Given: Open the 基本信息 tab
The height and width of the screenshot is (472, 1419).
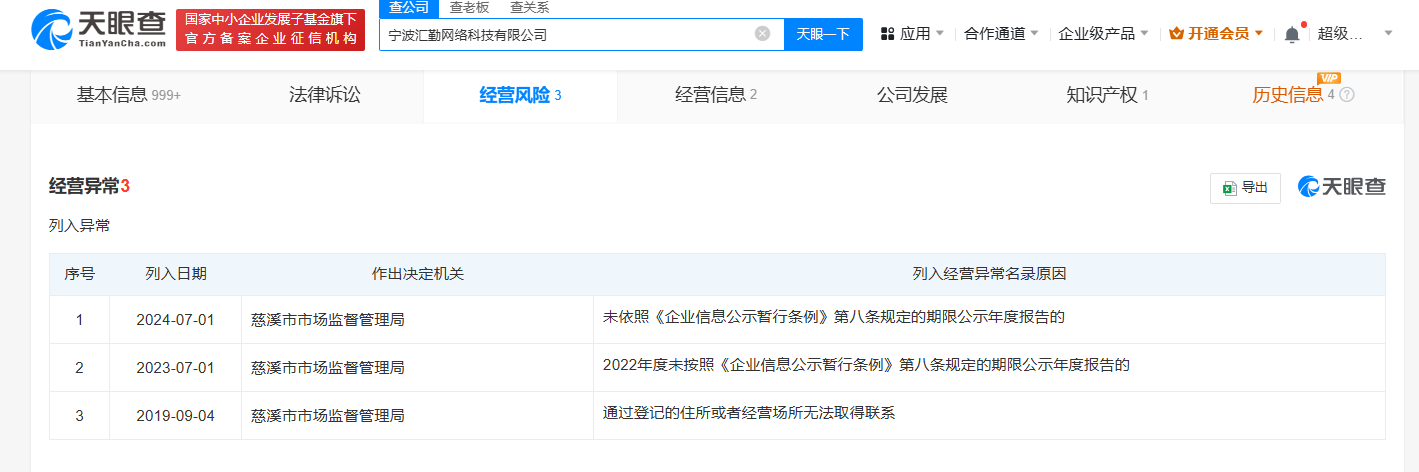Looking at the screenshot, I should (129, 96).
